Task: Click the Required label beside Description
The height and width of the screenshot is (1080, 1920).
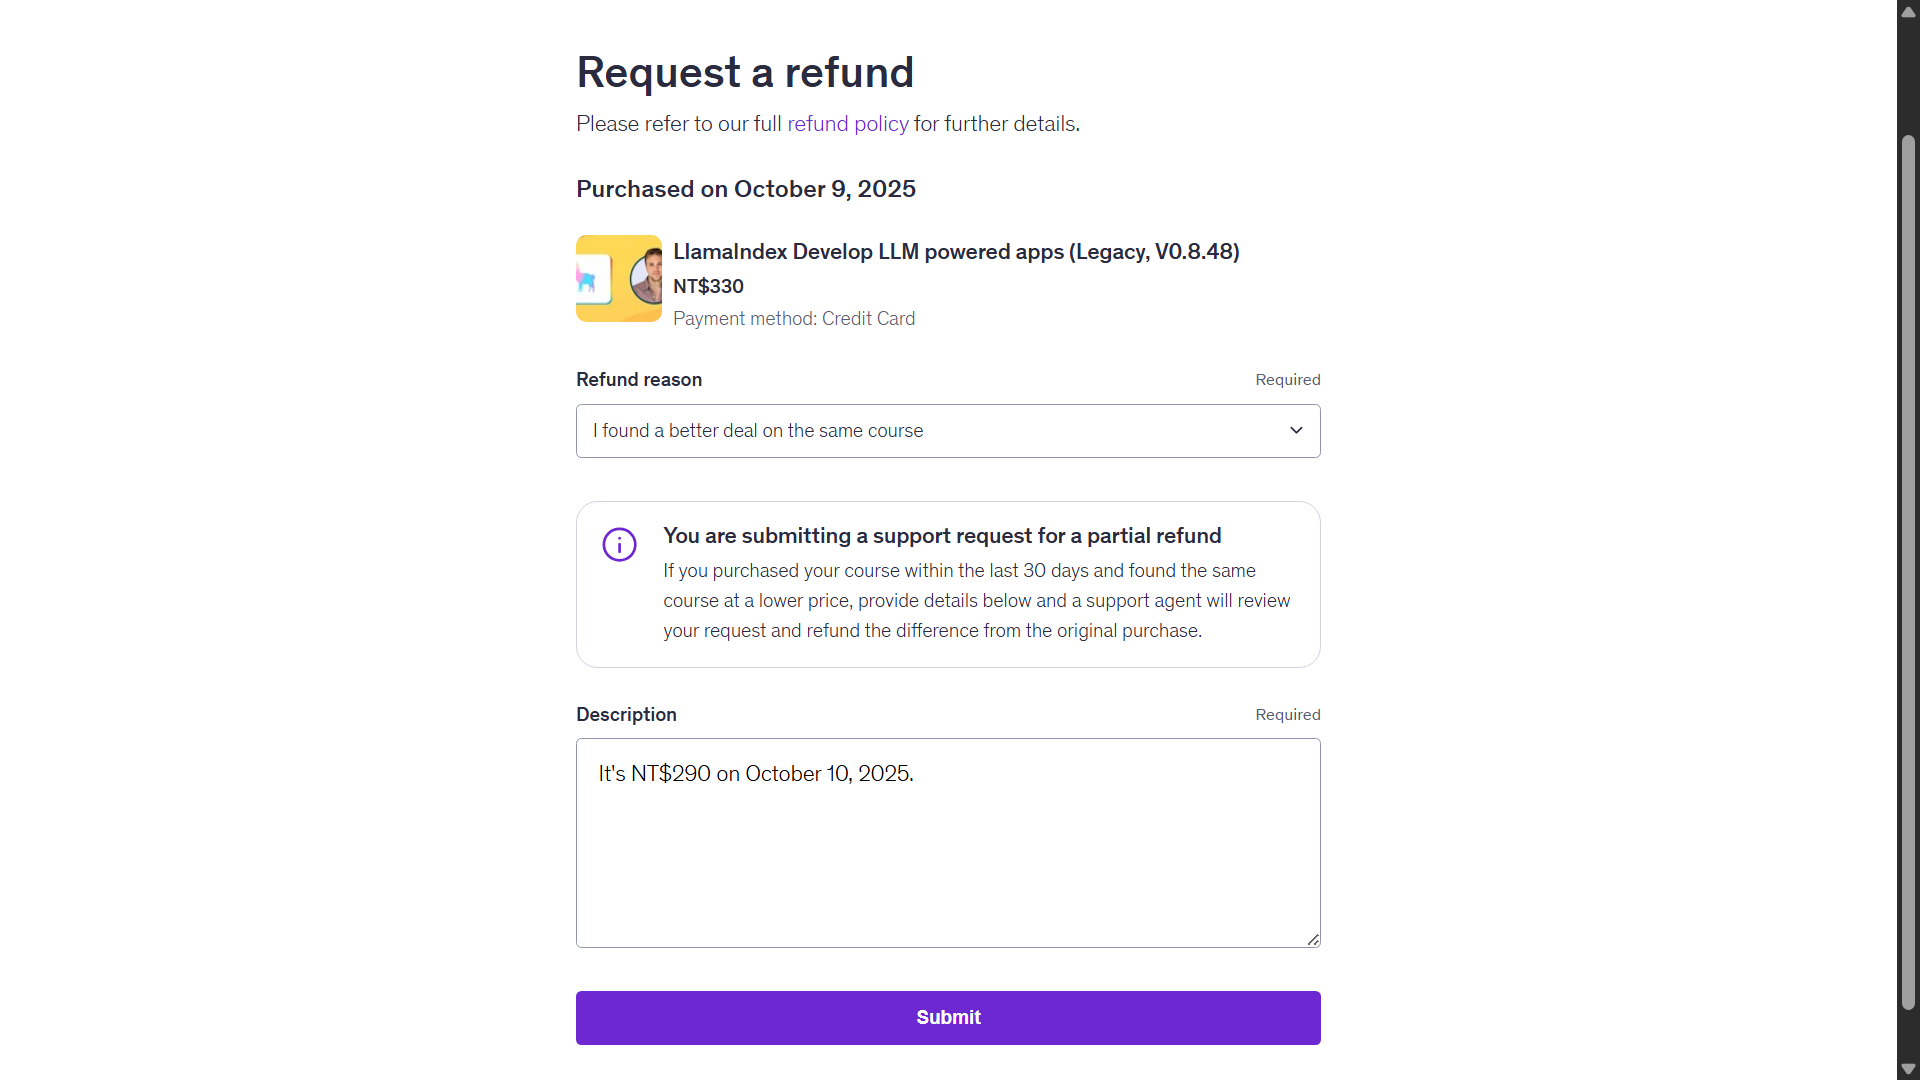Action: coord(1287,715)
